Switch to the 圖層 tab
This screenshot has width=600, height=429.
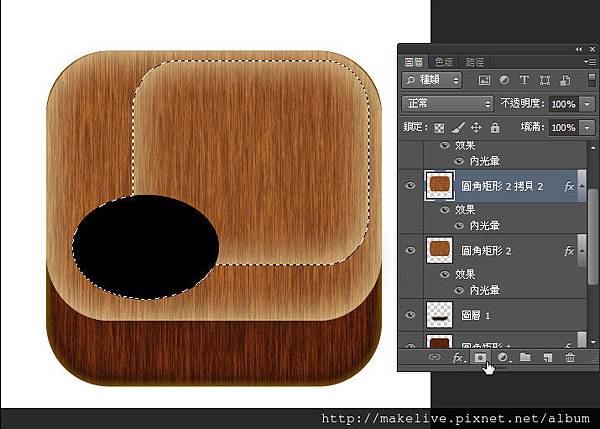[x=414, y=62]
